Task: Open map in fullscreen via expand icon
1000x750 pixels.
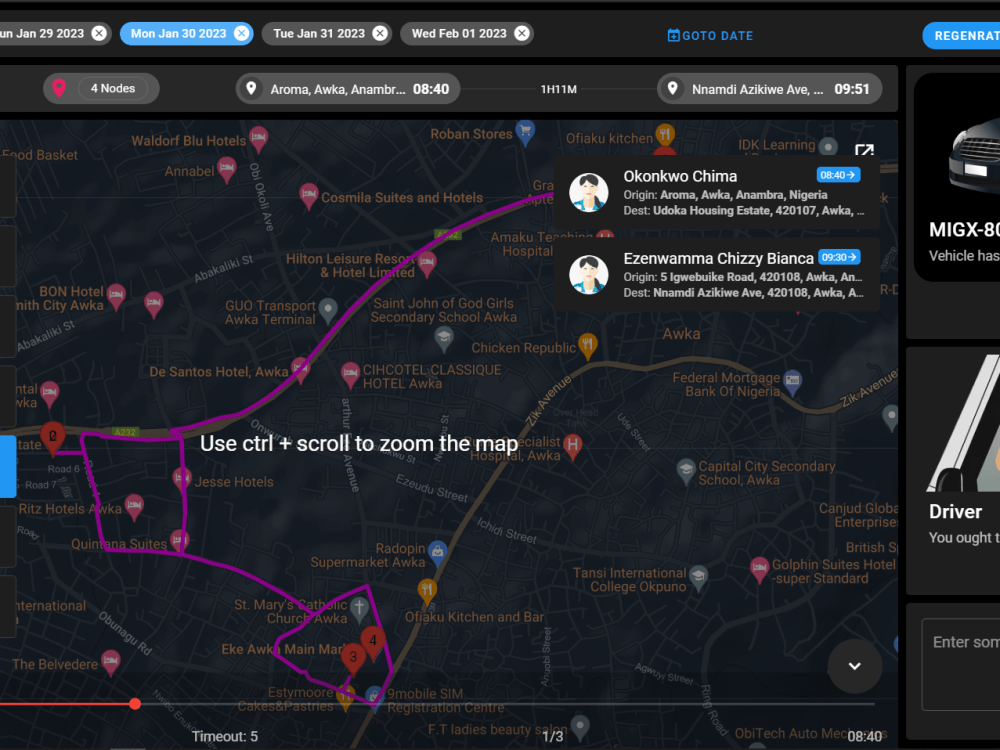Action: (864, 151)
